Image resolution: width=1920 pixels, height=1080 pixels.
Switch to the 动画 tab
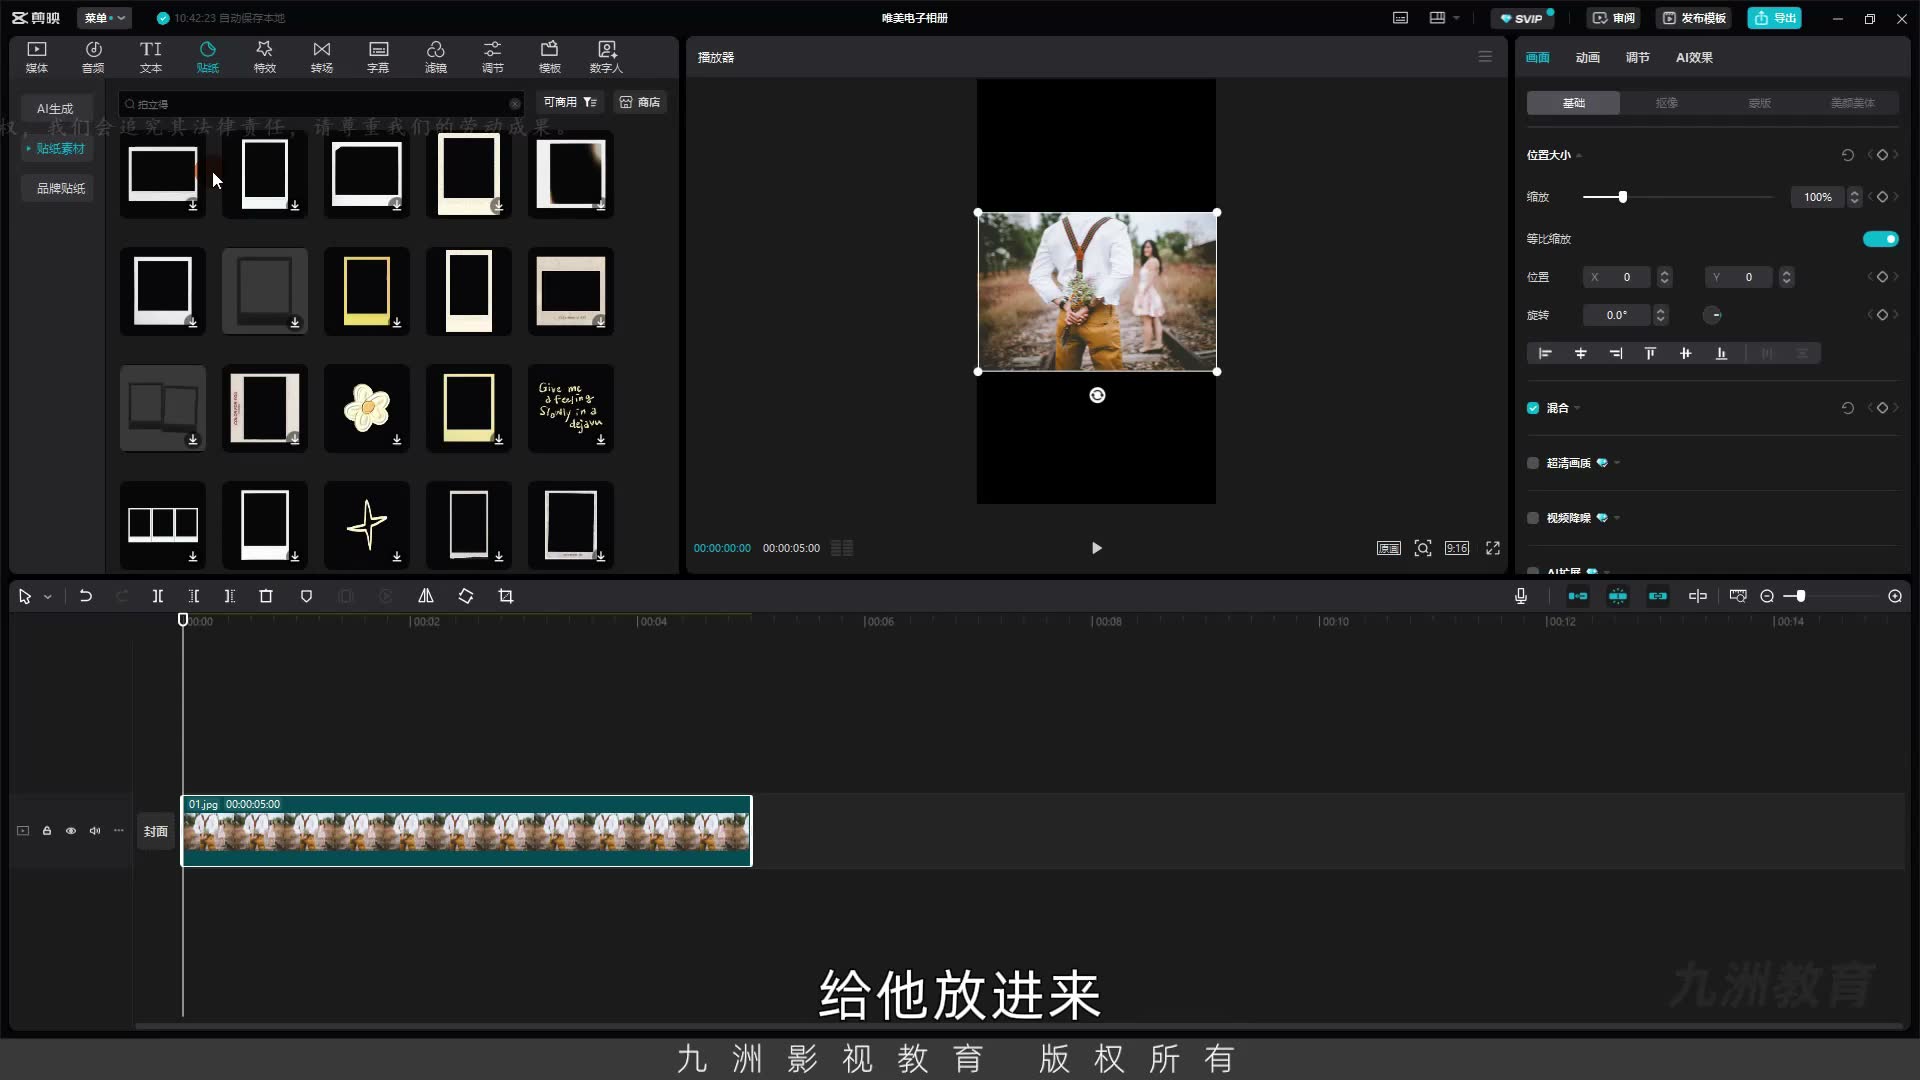coord(1587,58)
